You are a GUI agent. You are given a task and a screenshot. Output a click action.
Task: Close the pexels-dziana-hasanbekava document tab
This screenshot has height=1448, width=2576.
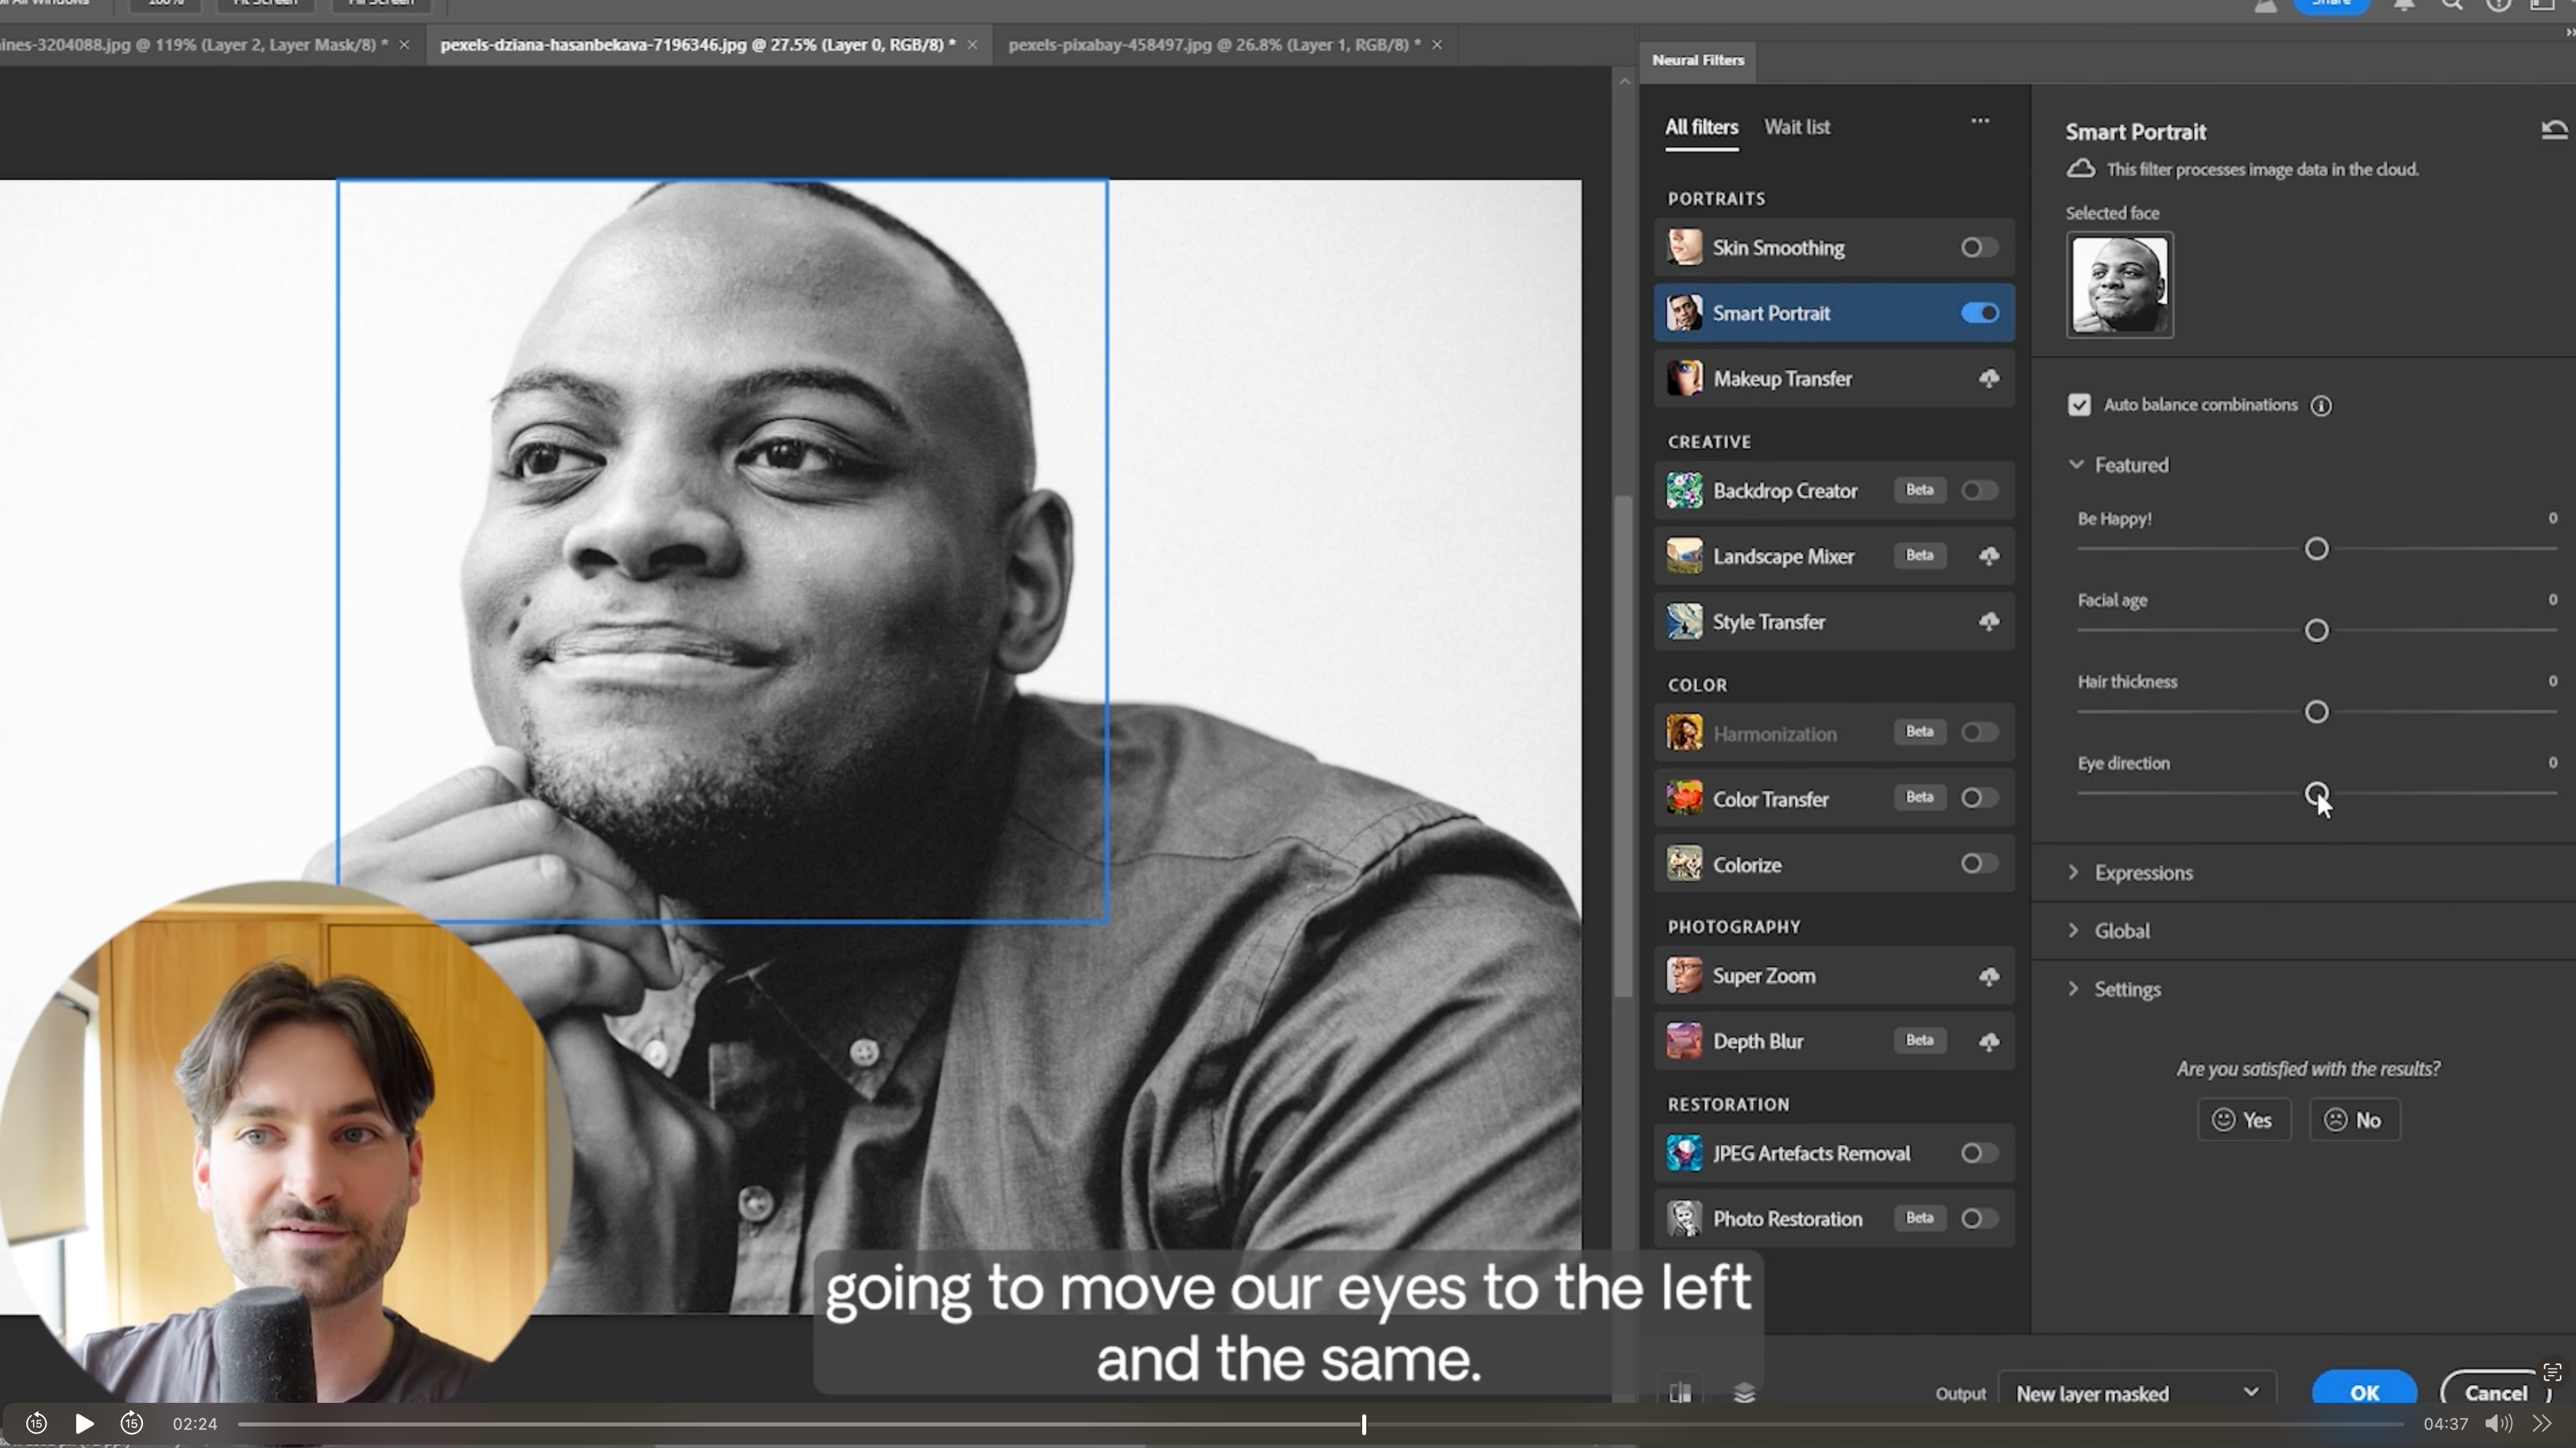(972, 45)
